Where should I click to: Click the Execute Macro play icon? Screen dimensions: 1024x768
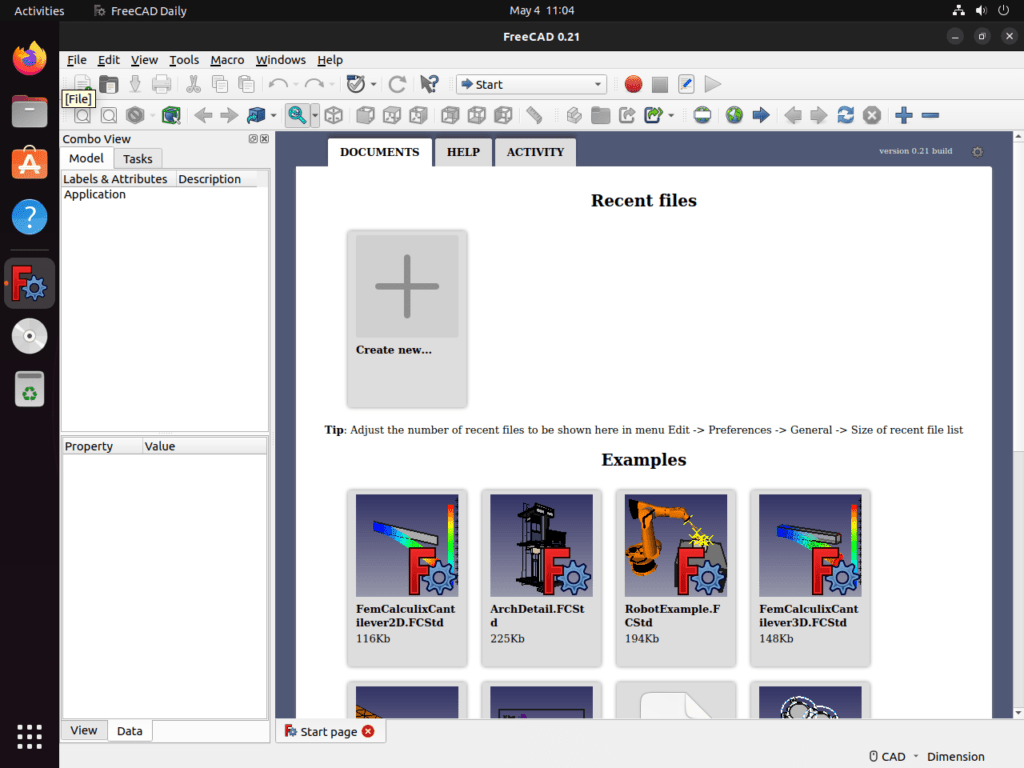tap(713, 84)
